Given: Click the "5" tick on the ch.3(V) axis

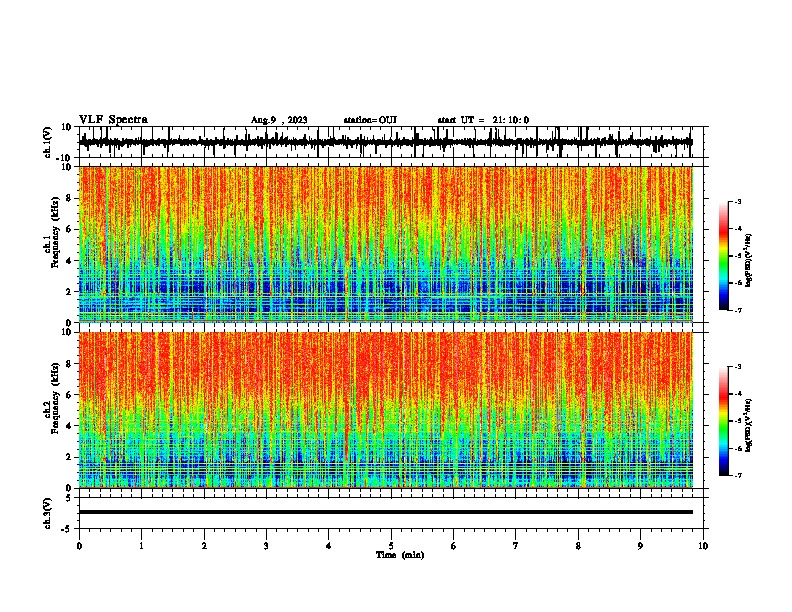Looking at the screenshot, I should pyautogui.click(x=69, y=497).
